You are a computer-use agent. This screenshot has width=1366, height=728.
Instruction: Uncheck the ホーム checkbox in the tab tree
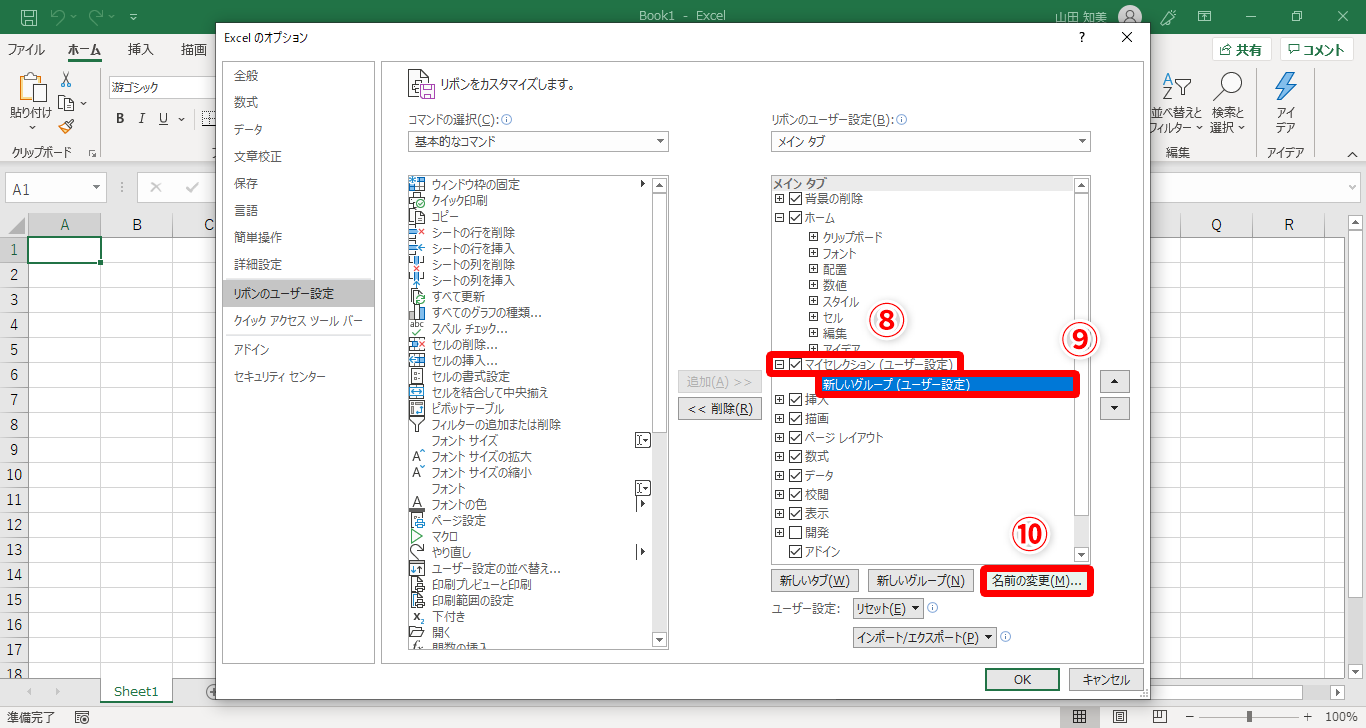point(796,218)
